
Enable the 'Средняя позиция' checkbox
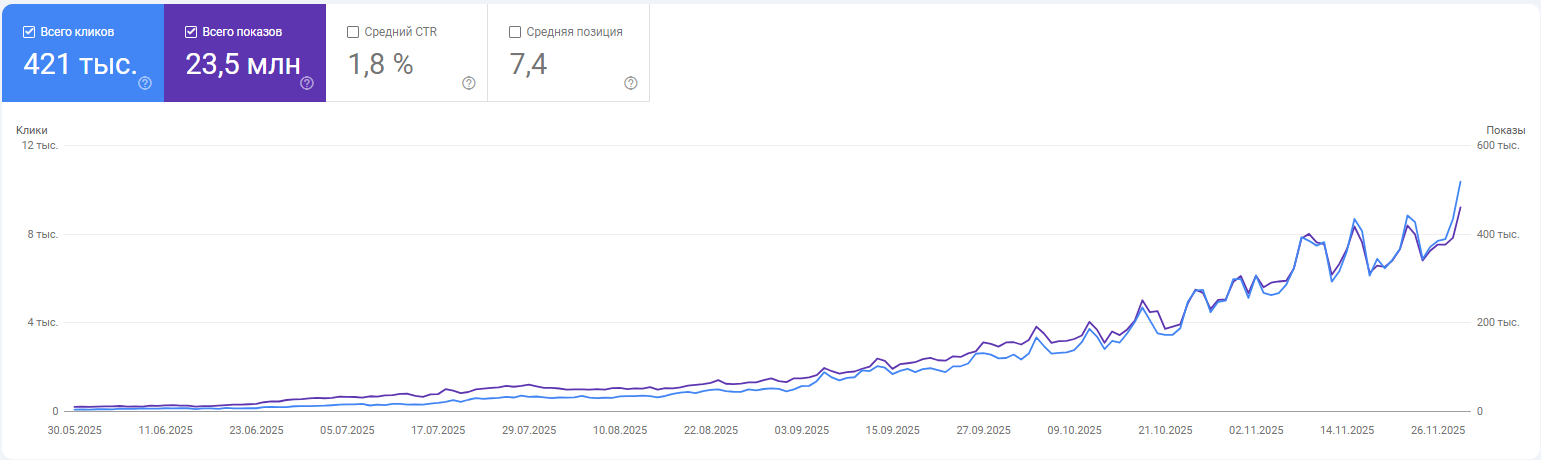(515, 32)
